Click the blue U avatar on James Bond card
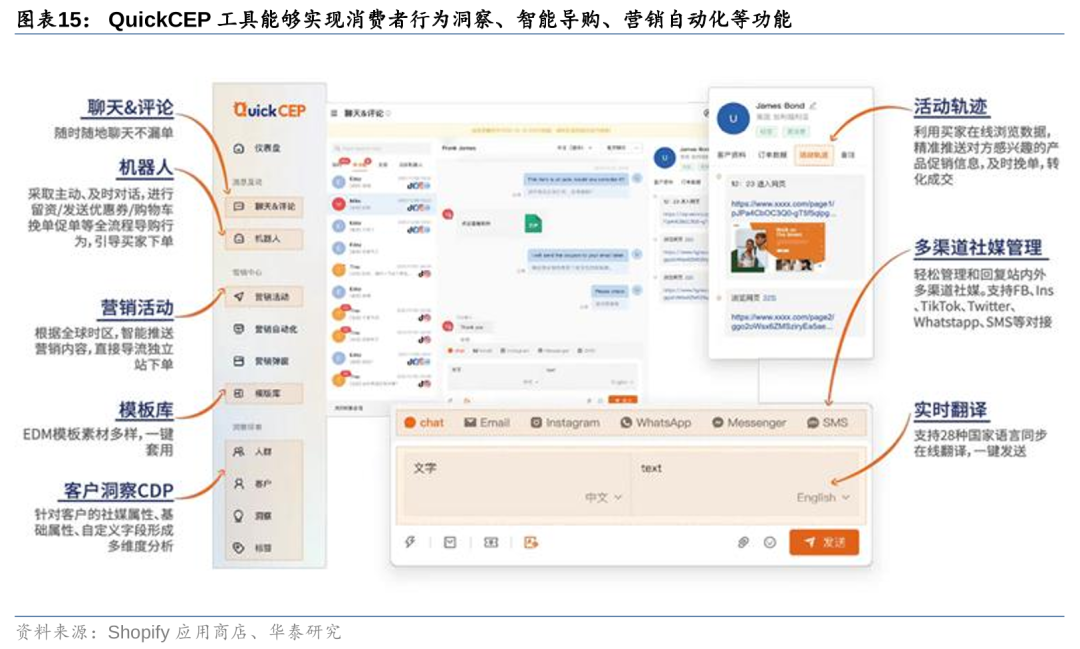Viewport: 1080px width, 649px height. 733,119
